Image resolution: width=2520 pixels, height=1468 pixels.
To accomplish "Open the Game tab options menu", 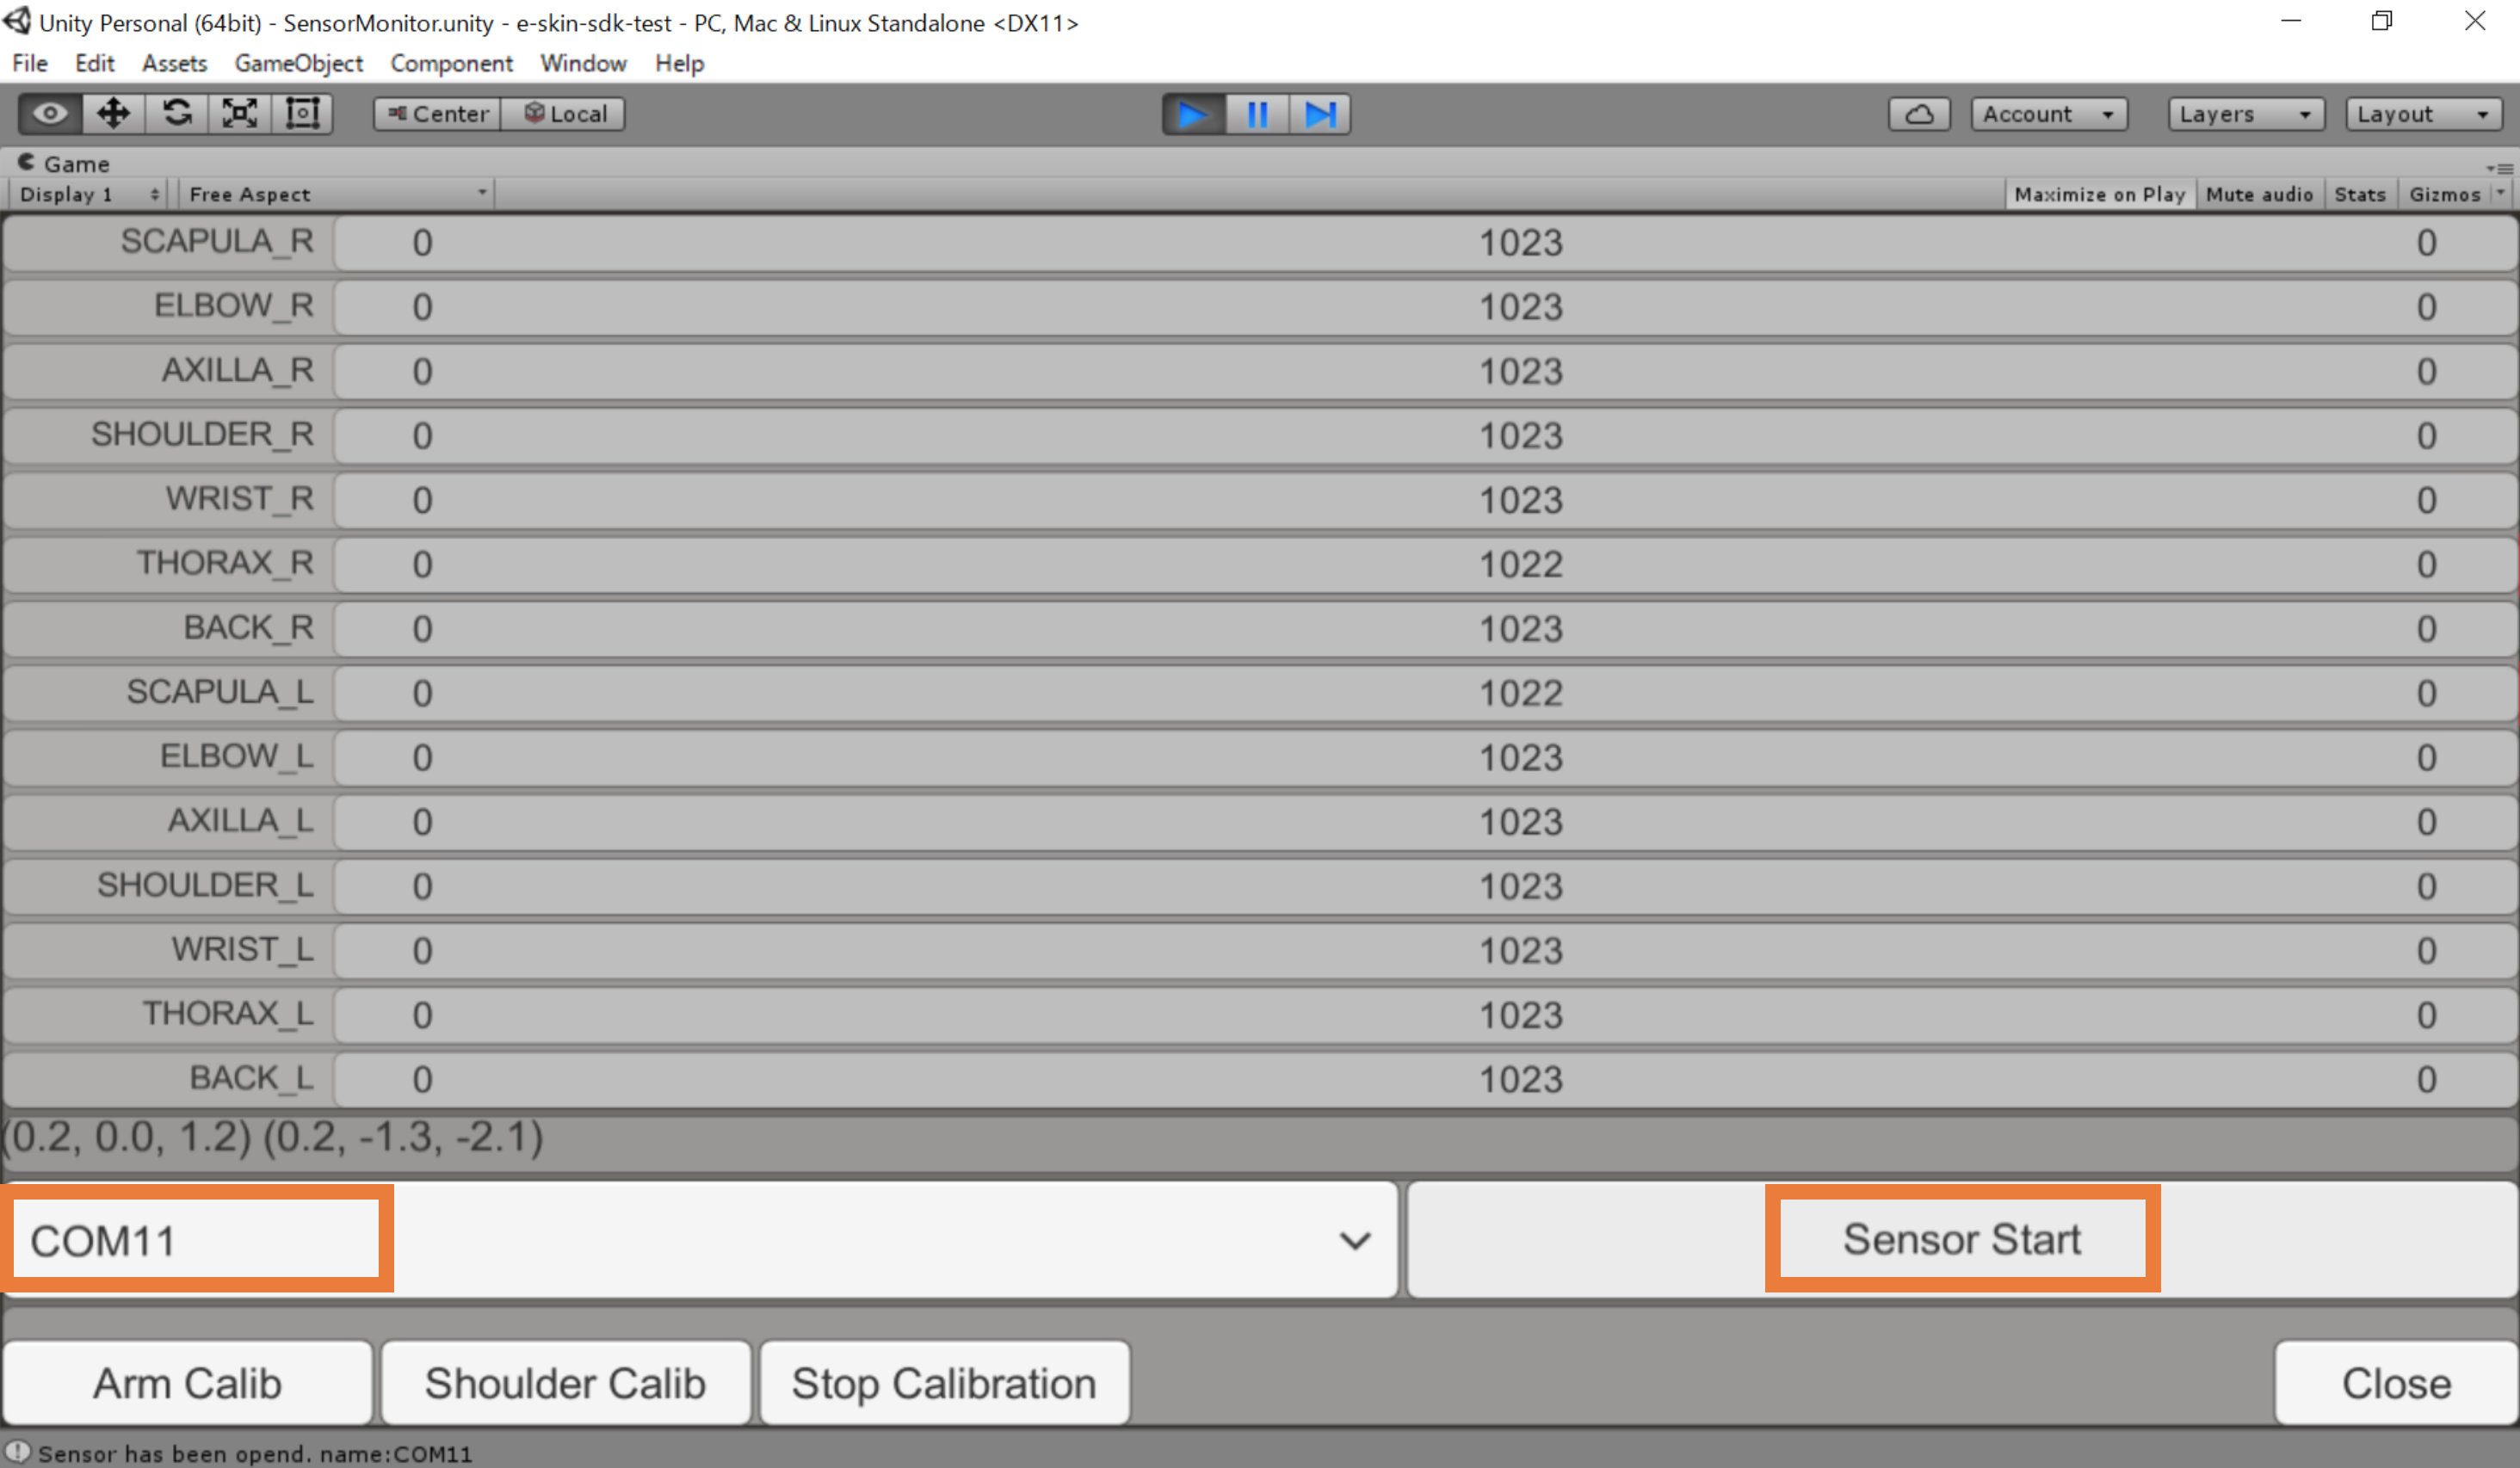I will [2500, 168].
